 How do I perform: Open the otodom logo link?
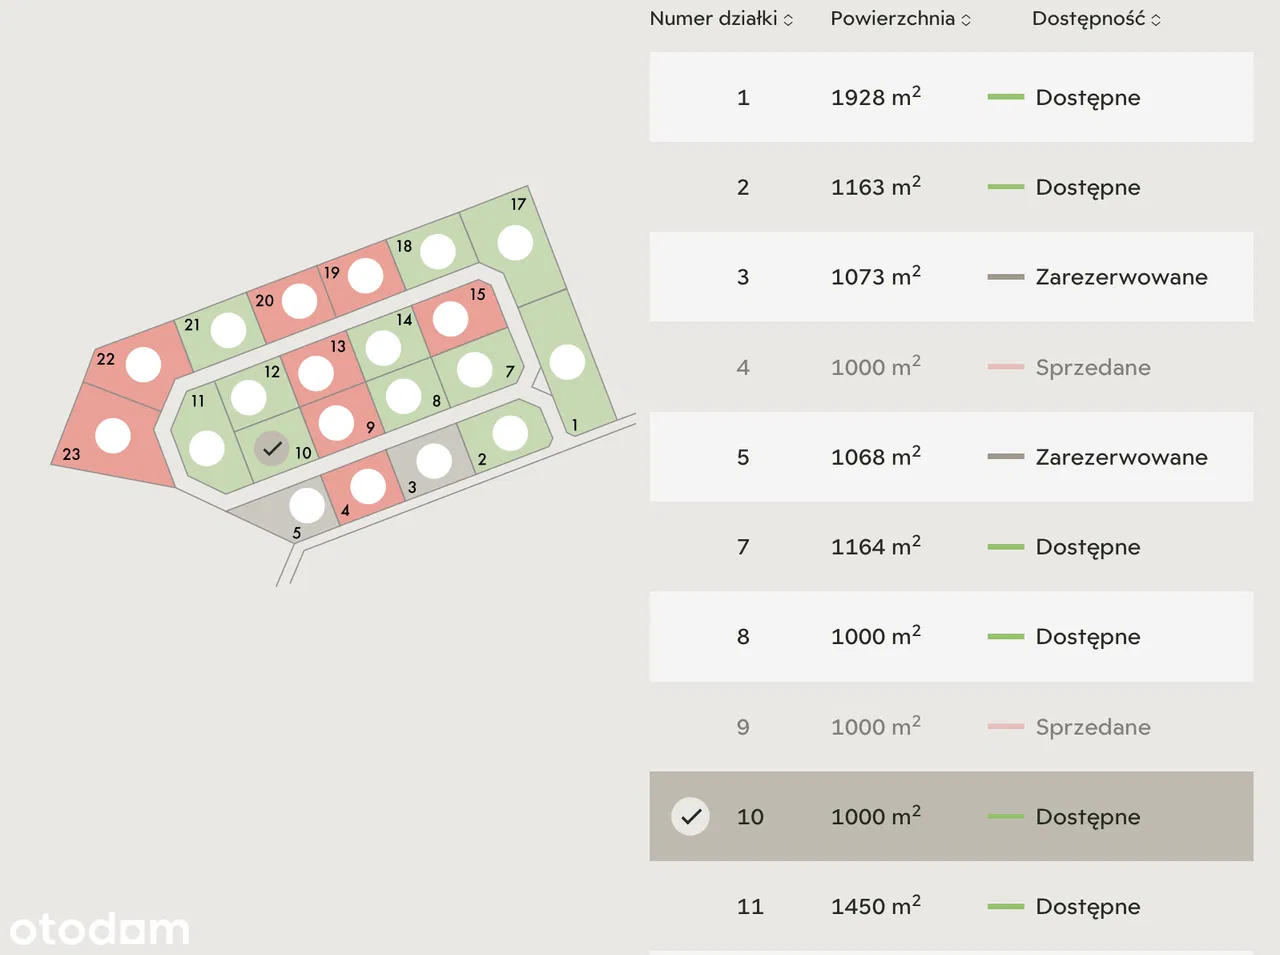pos(99,929)
